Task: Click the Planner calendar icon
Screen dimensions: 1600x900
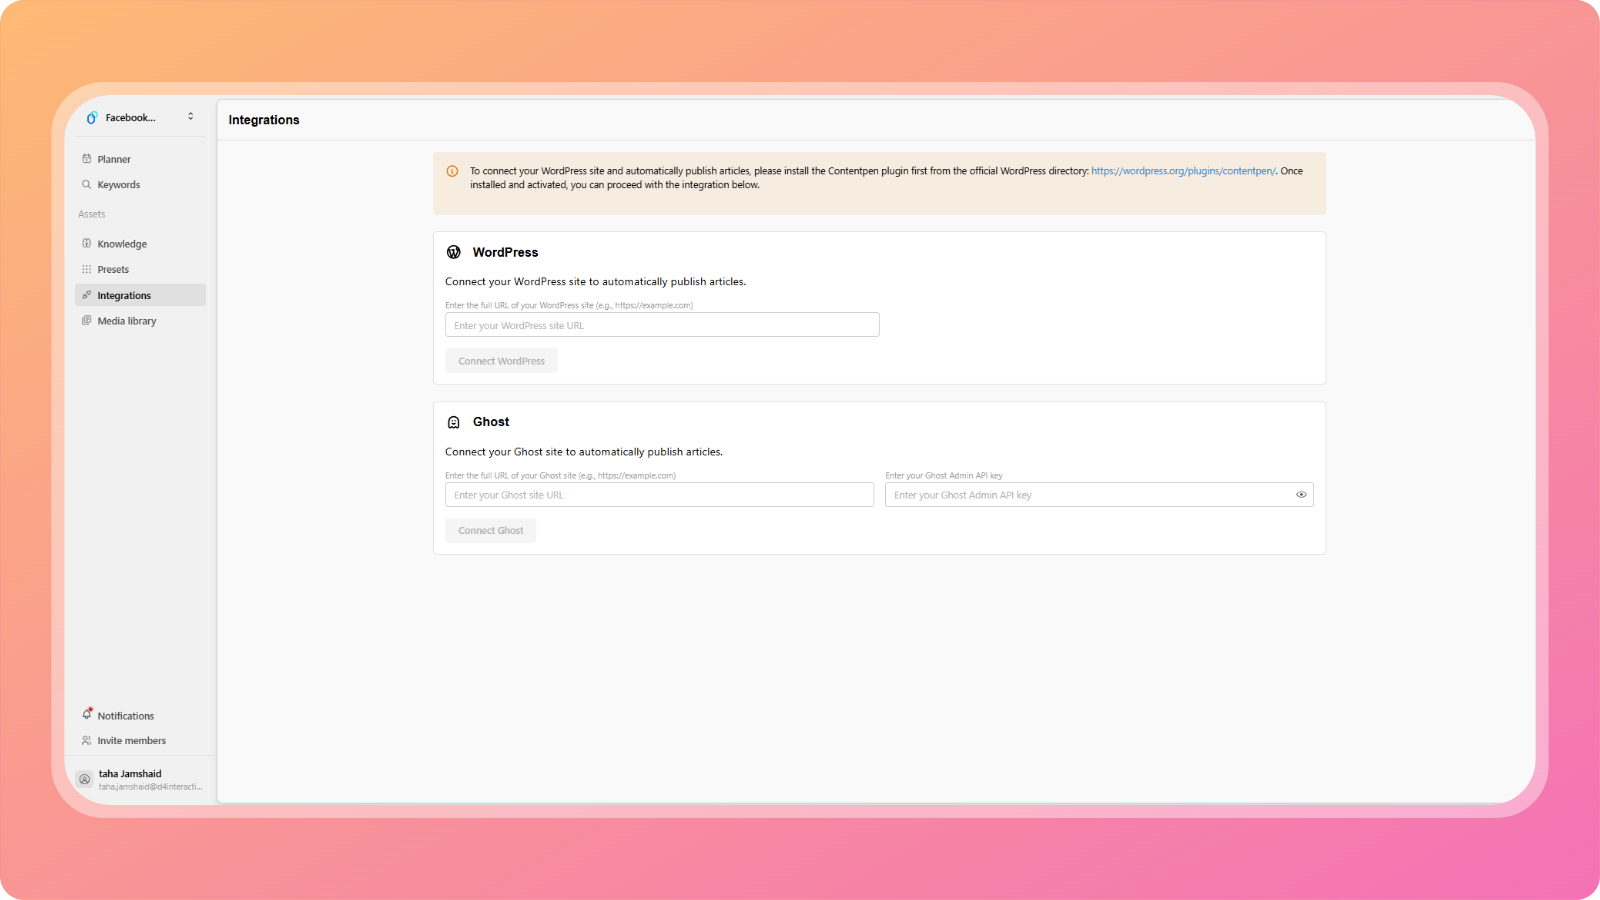Action: coord(87,159)
